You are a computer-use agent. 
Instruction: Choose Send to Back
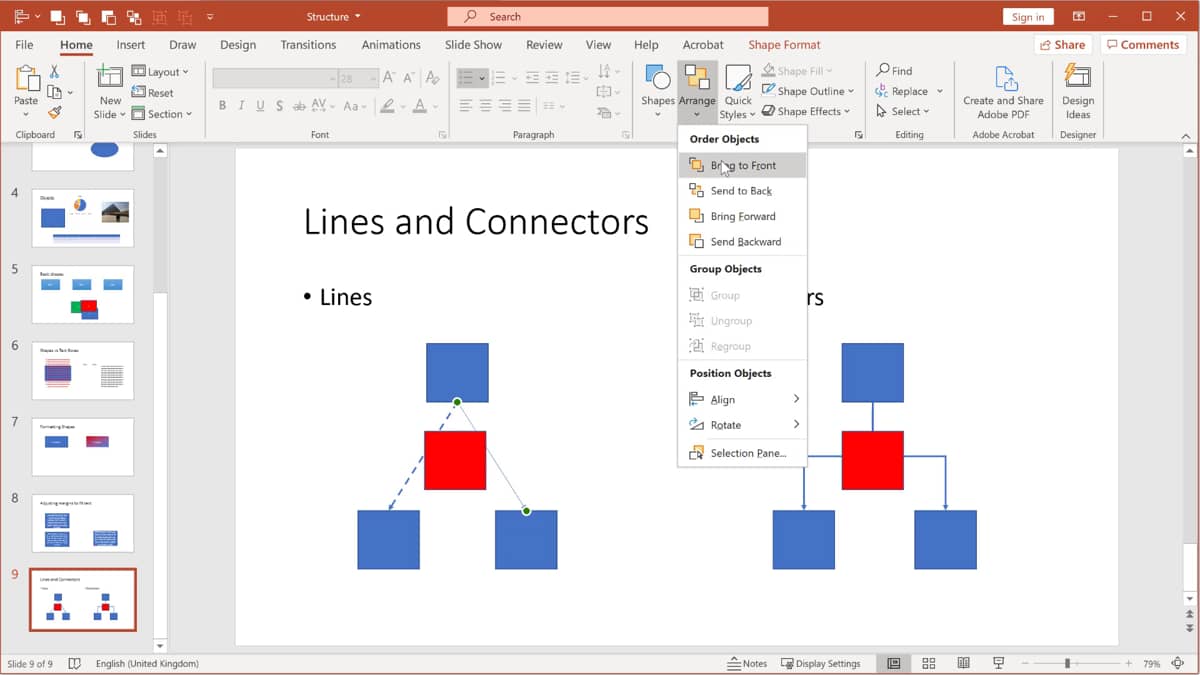[742, 190]
